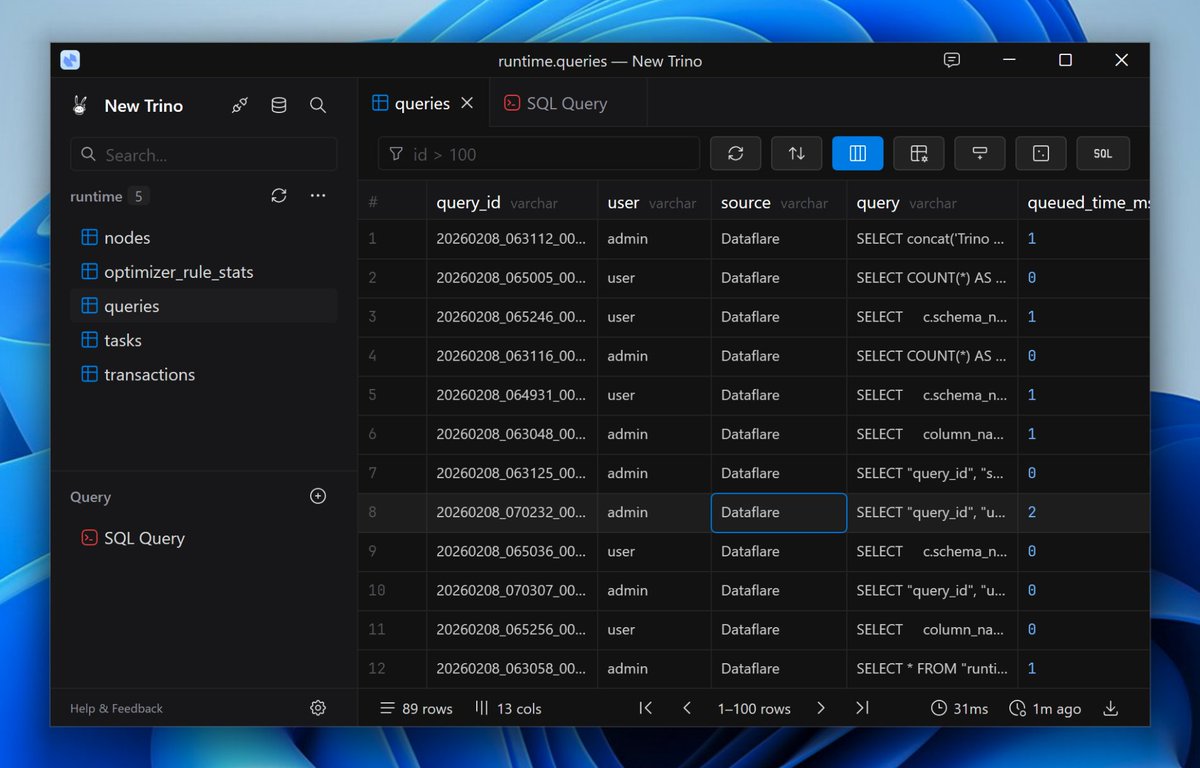Click the SQL toolbar button
The image size is (1200, 768).
click(1102, 153)
